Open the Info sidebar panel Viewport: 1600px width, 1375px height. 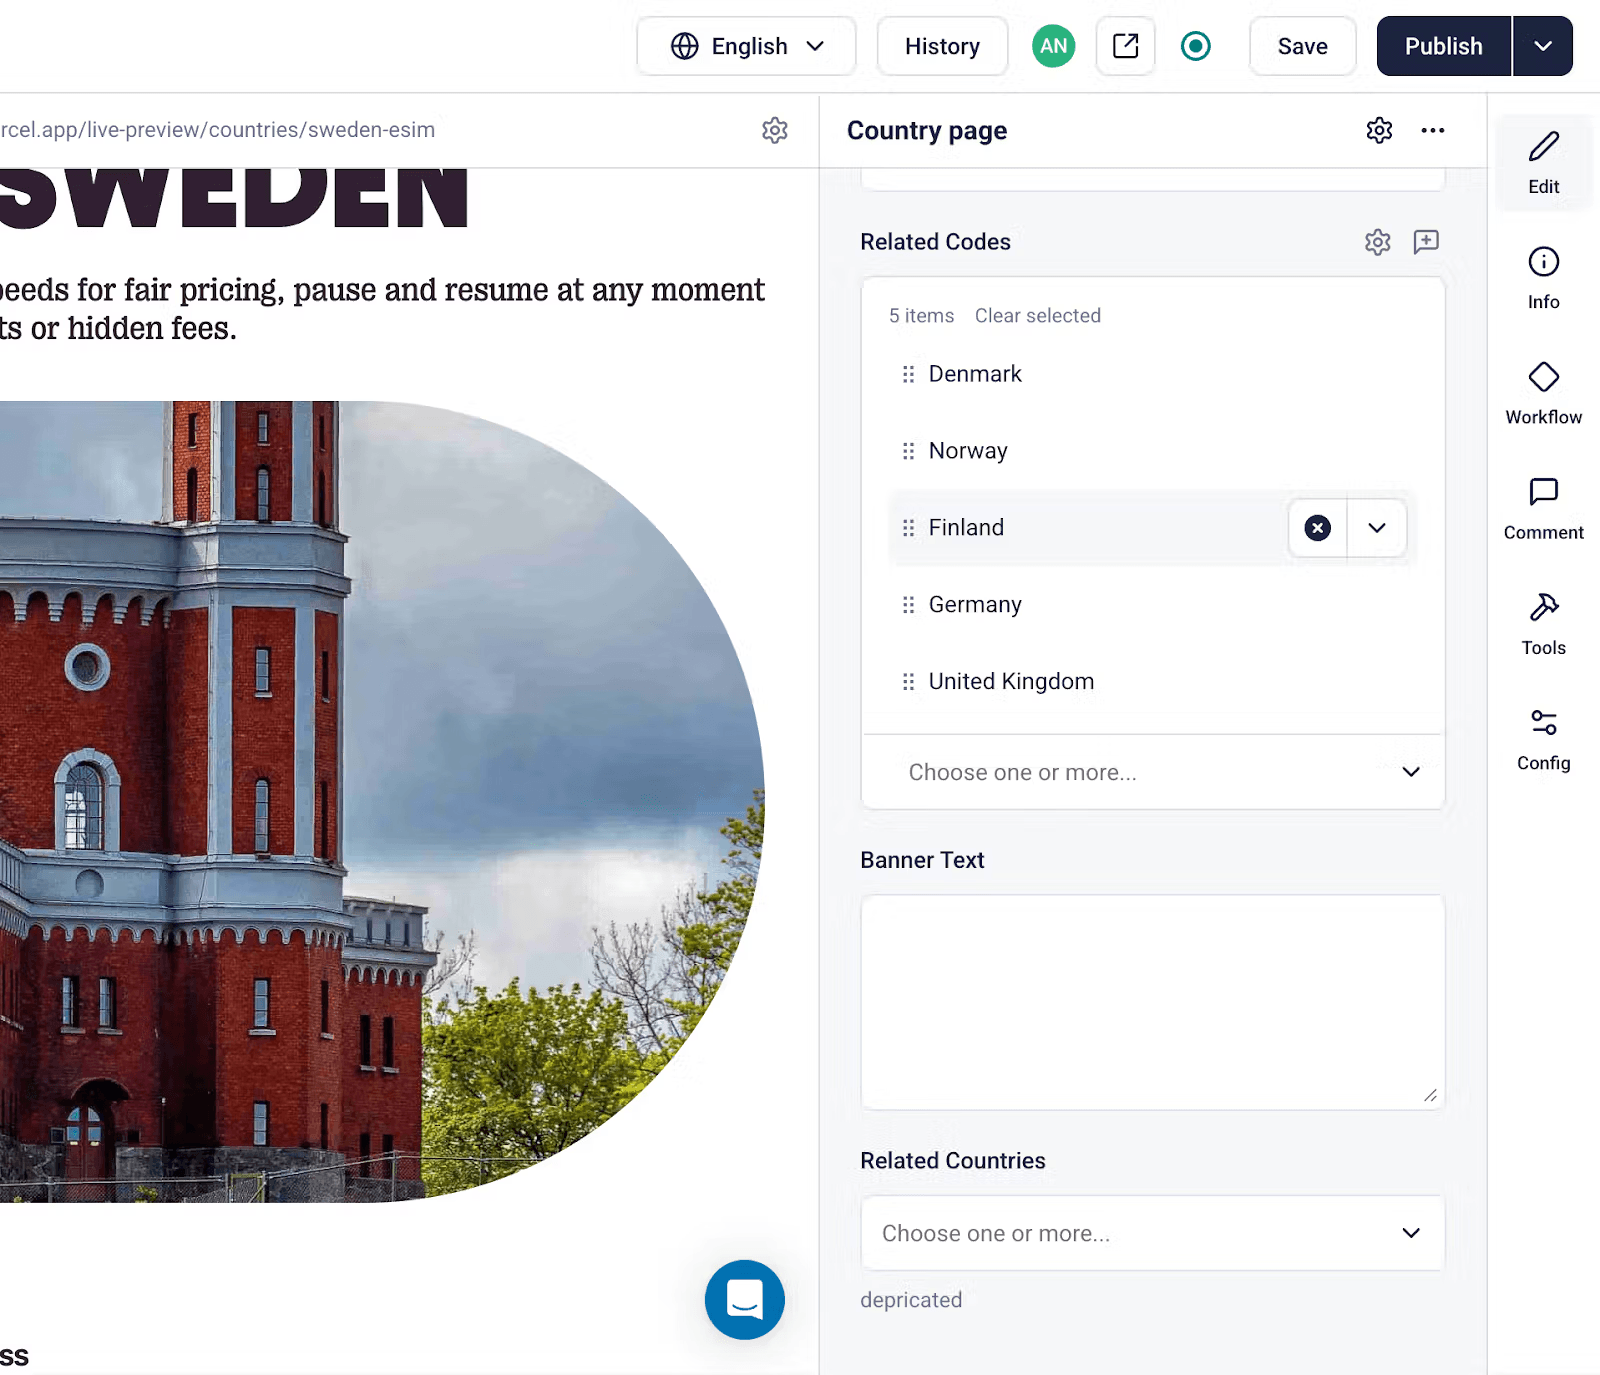(x=1543, y=278)
